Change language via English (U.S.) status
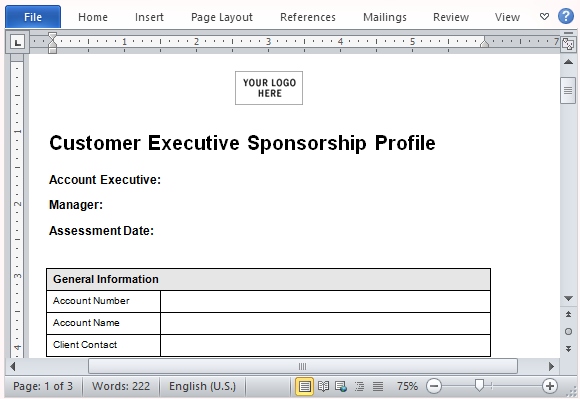Viewport: 580px width, 399px height. click(202, 386)
